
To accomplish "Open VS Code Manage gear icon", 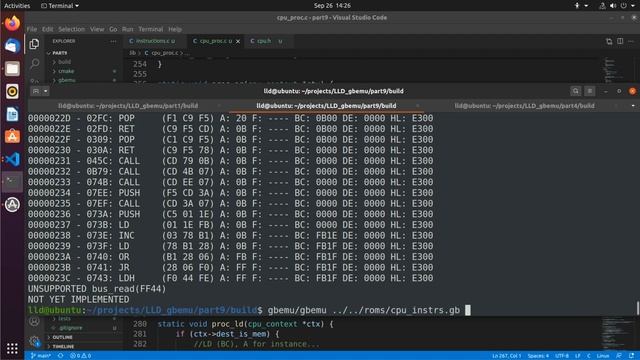I will [x=34, y=341].
